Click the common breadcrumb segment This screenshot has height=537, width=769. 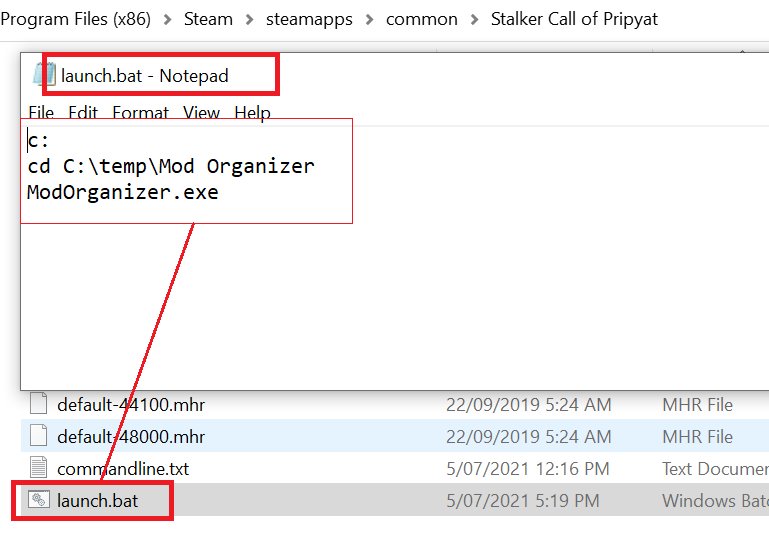click(422, 19)
